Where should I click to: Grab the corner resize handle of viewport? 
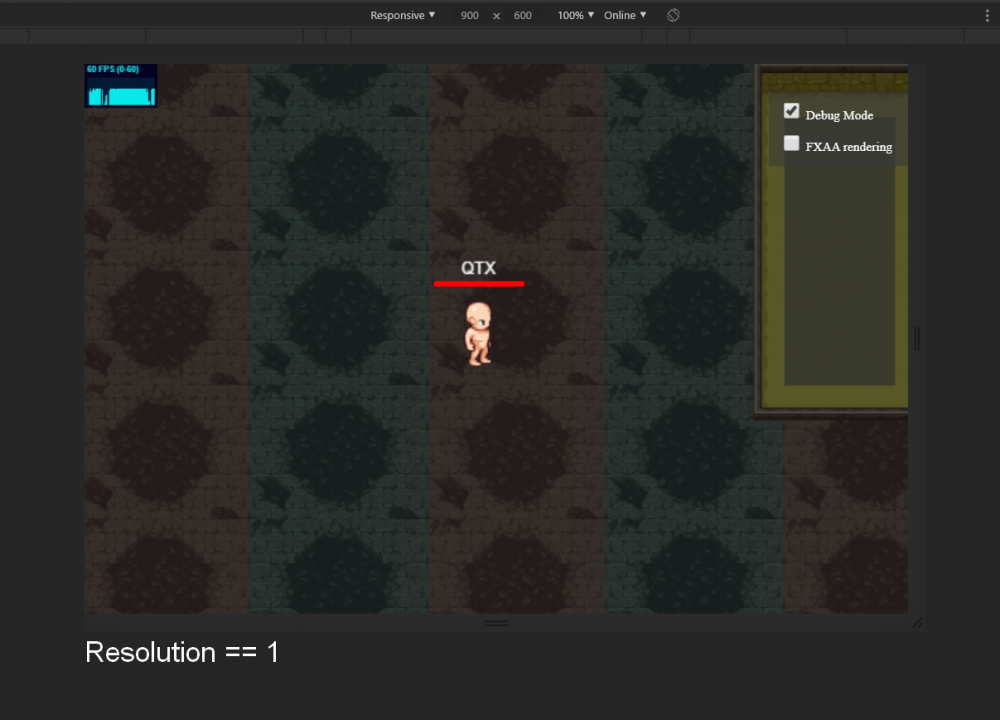[916, 623]
